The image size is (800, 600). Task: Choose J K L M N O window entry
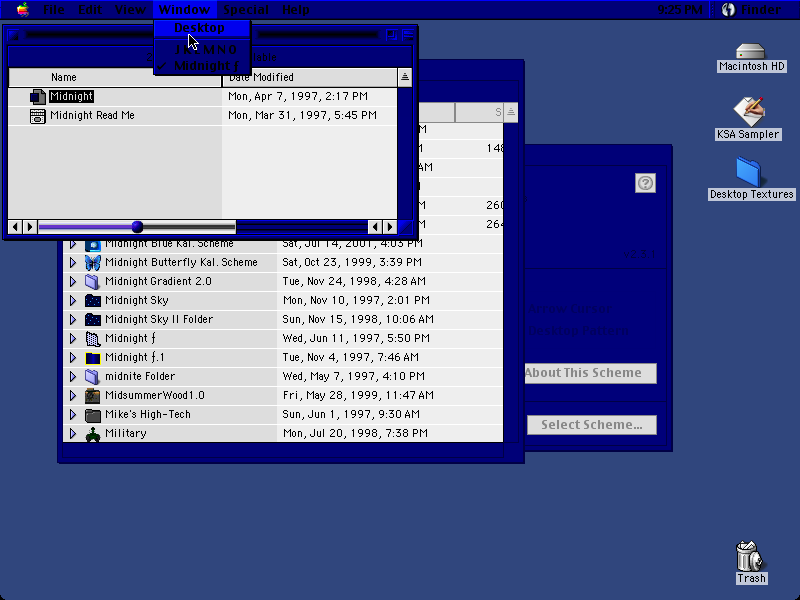(202, 49)
